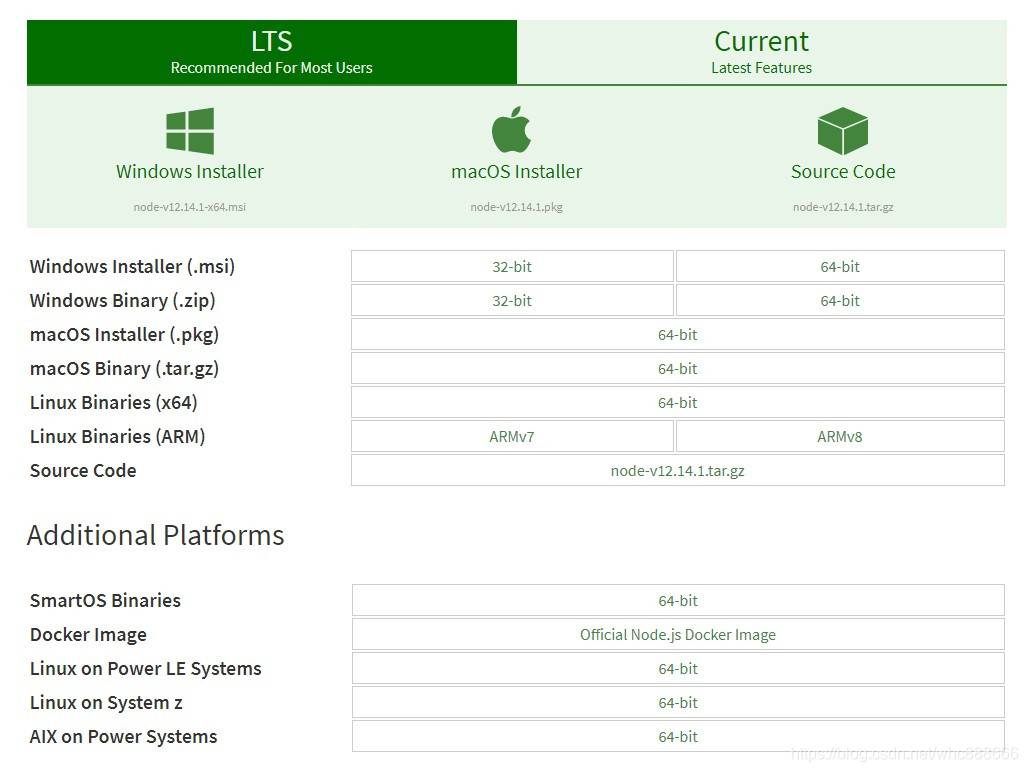Image resolution: width=1028 pixels, height=772 pixels.
Task: Download 64-bit macOS Binary (.tar.gz)
Action: pos(678,369)
